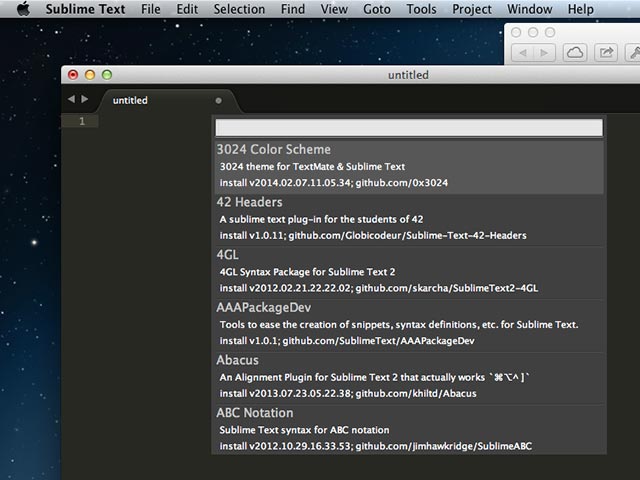The image size is (640, 480).
Task: Open the Apple menu
Action: click(x=23, y=9)
